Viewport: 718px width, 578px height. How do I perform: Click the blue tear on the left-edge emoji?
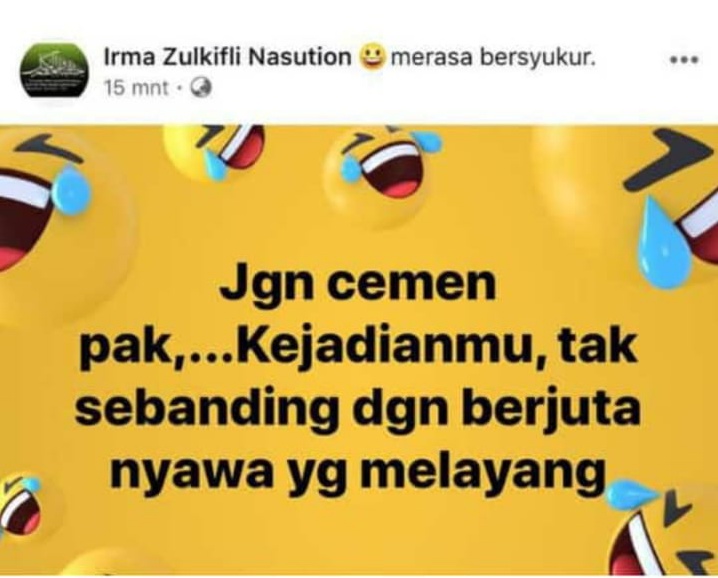[71, 189]
